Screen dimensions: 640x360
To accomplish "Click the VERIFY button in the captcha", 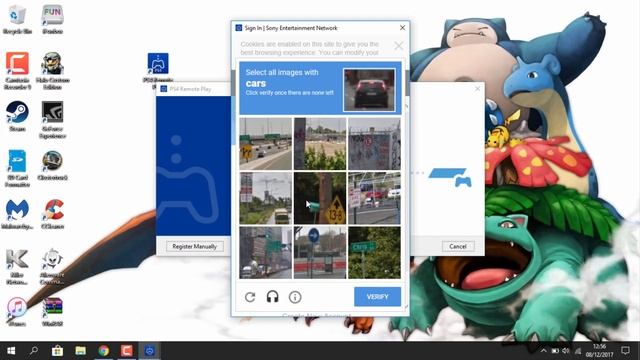I will [x=377, y=297].
